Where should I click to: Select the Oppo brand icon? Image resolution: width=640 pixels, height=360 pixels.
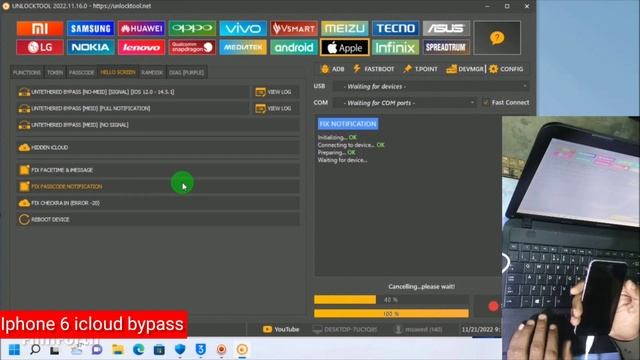192,28
